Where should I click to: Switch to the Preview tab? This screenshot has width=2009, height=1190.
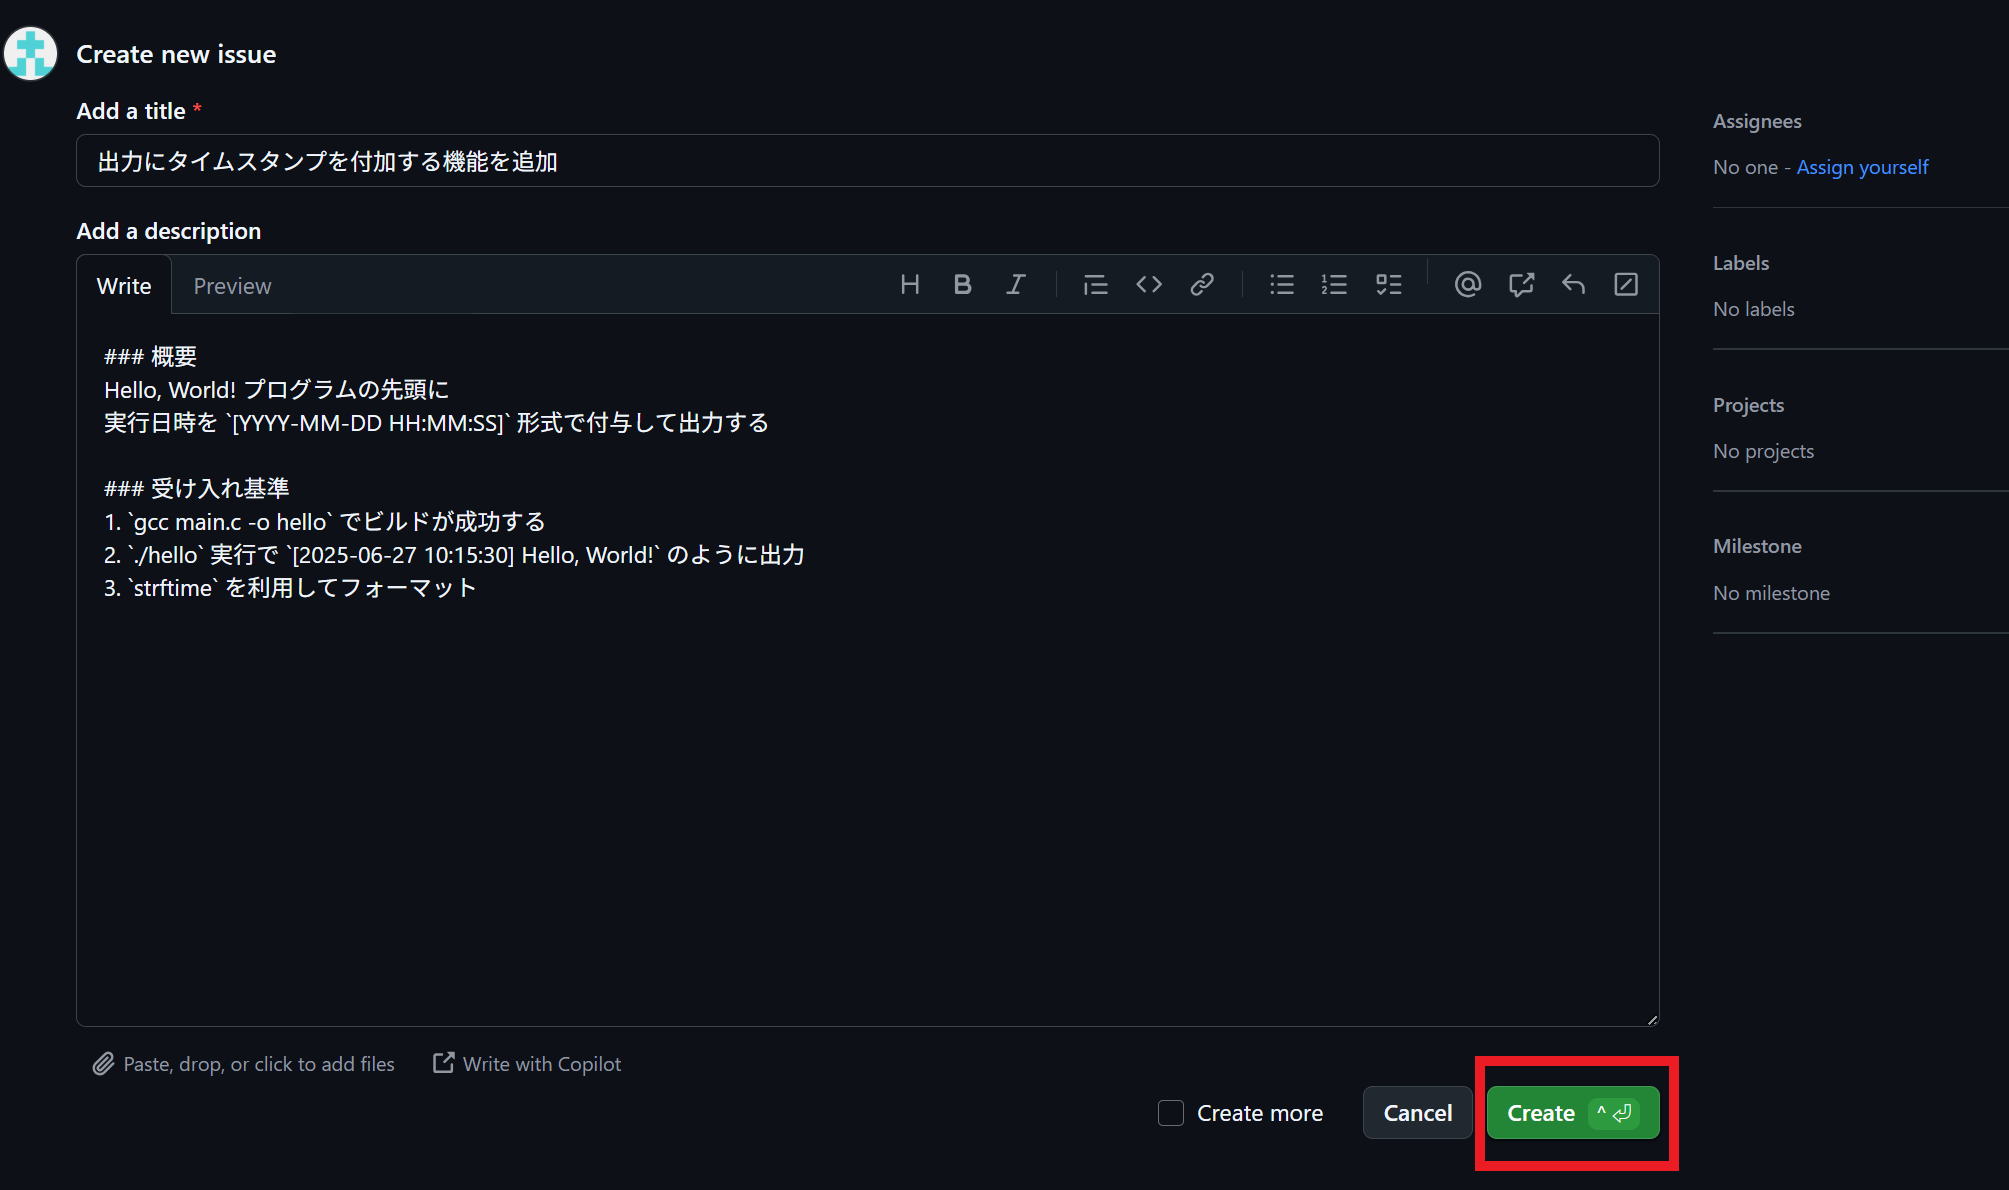(231, 285)
